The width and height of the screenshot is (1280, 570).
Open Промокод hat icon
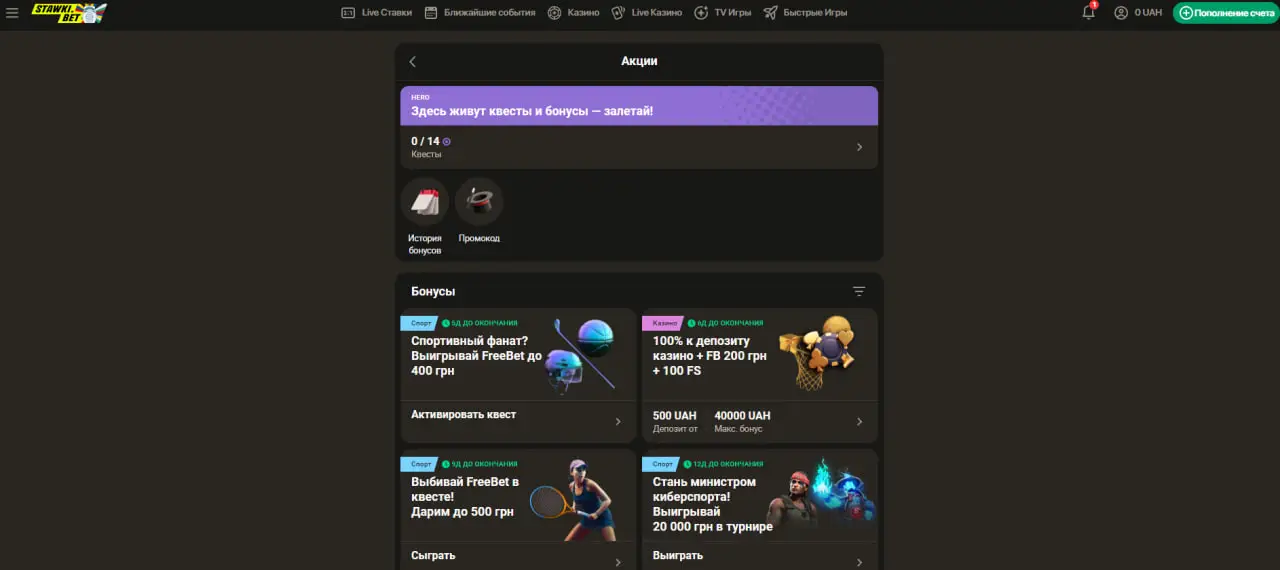coord(479,202)
